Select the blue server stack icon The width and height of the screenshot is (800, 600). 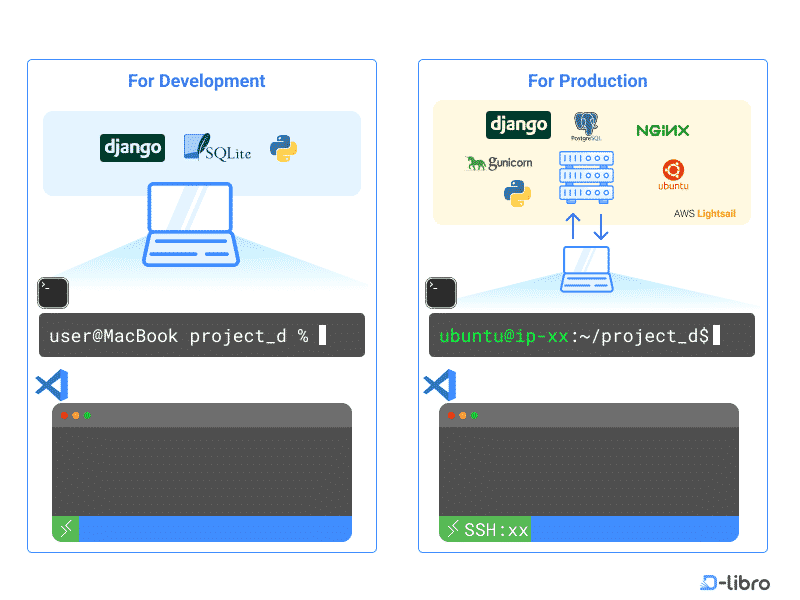coord(586,176)
